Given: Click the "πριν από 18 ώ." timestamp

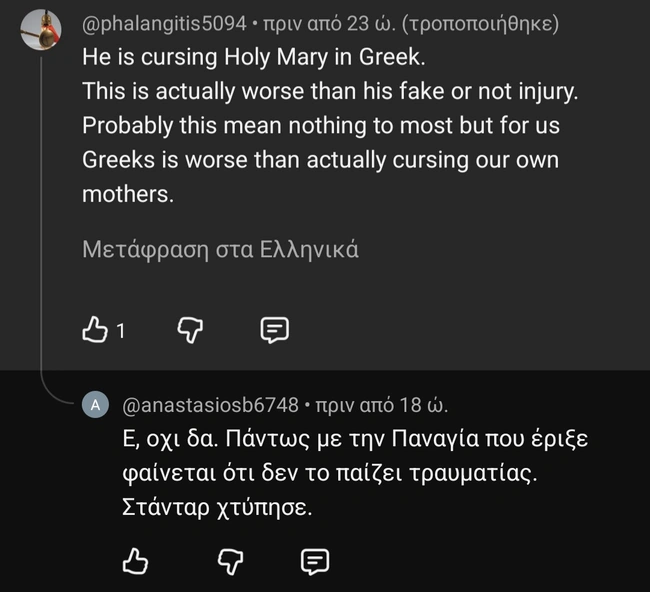Looking at the screenshot, I should pyautogui.click(x=382, y=405).
